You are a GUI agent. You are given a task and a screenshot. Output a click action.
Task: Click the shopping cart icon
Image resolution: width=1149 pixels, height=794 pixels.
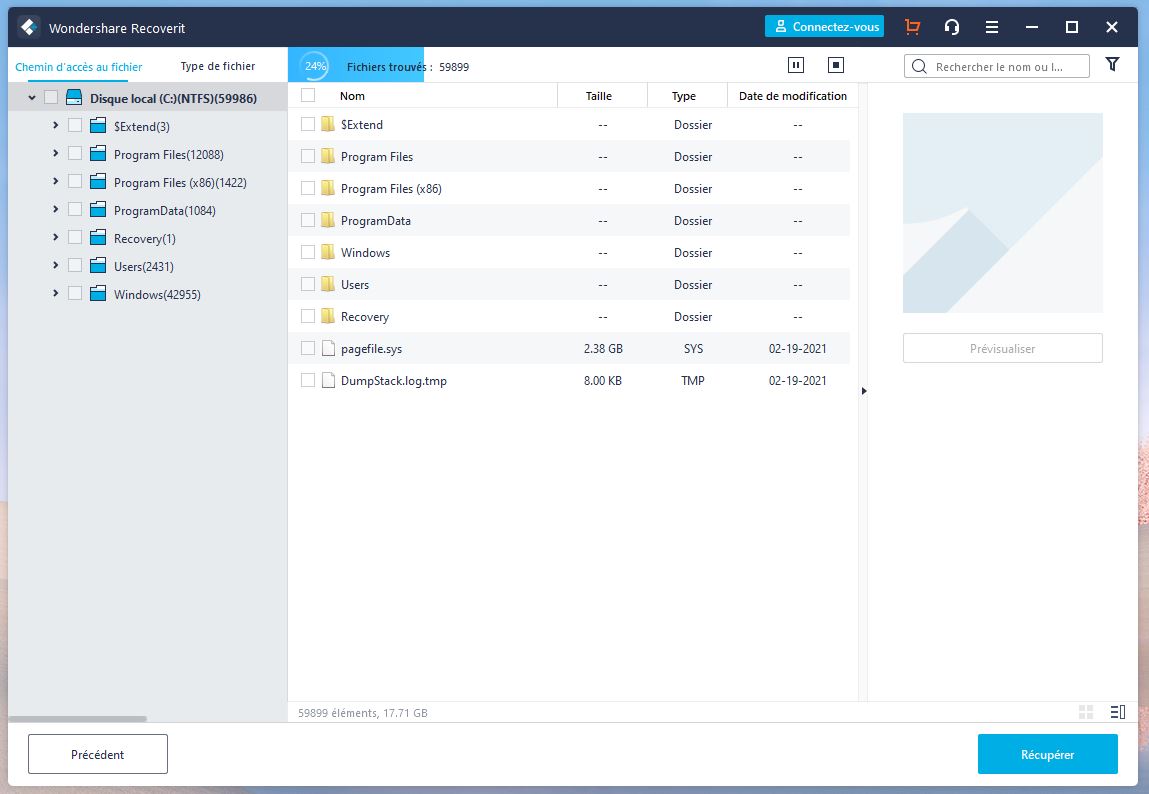click(912, 28)
